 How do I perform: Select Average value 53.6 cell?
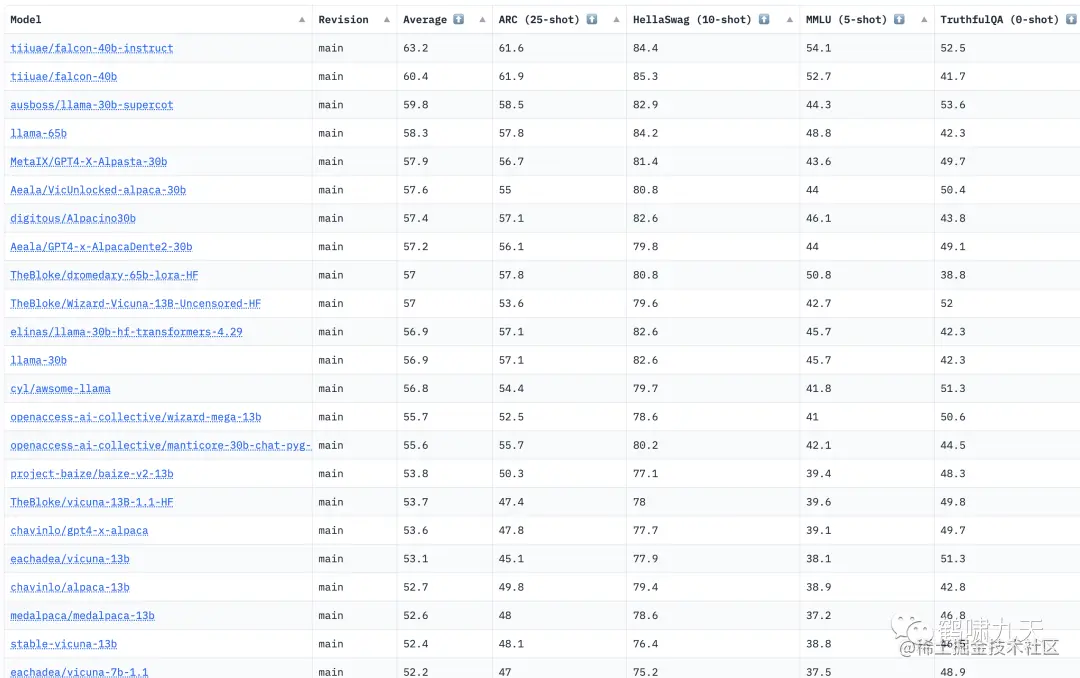point(416,531)
